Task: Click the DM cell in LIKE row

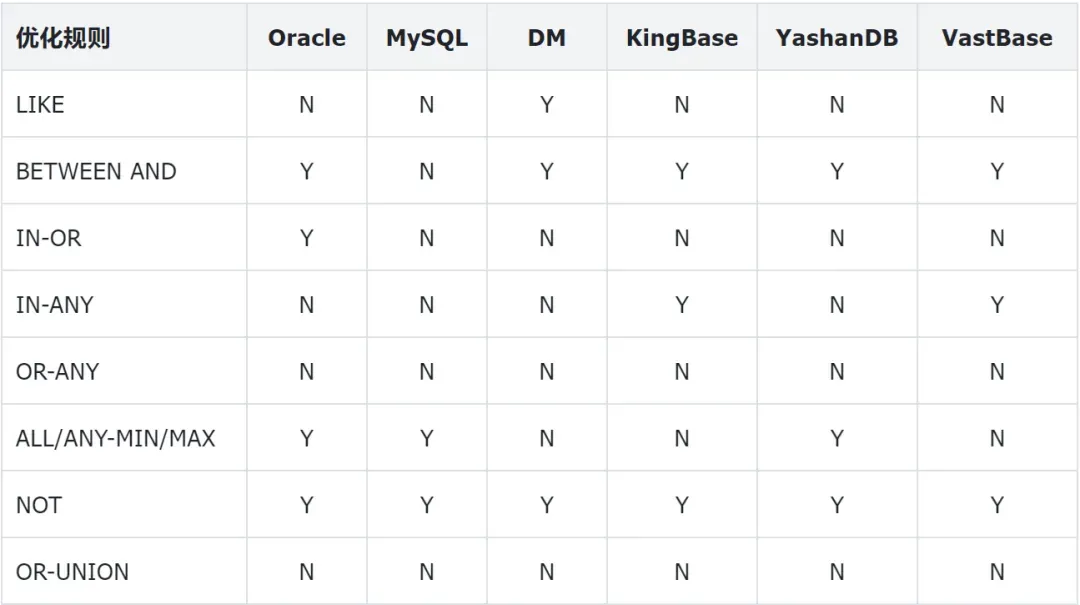Action: (546, 104)
